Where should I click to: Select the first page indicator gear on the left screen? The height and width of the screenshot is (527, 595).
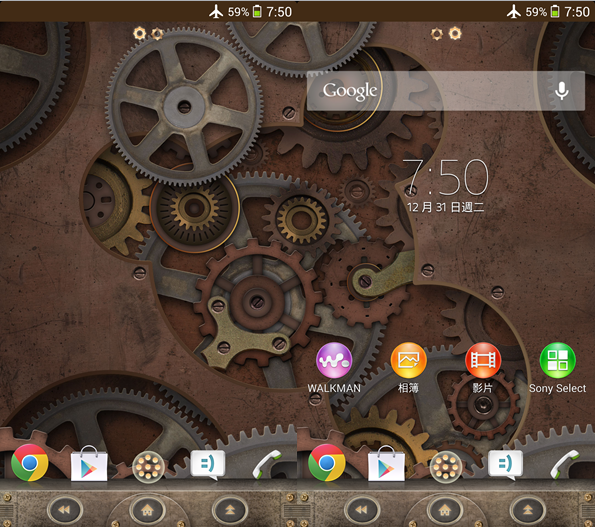click(x=139, y=34)
